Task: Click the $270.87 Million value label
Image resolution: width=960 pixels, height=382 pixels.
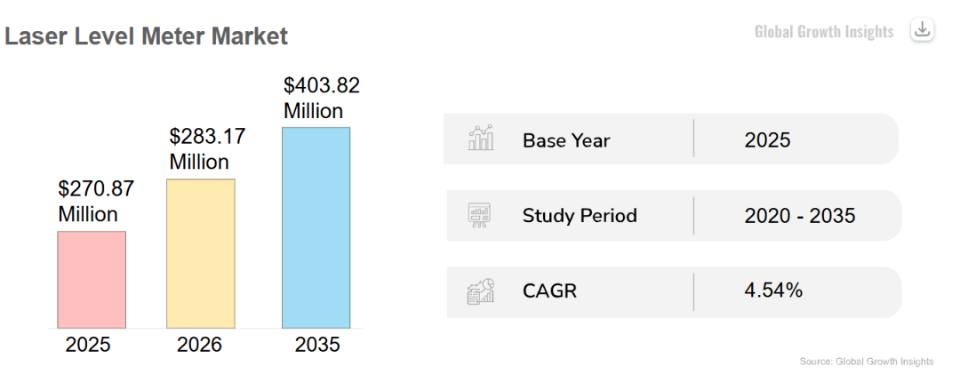Action: [96, 201]
